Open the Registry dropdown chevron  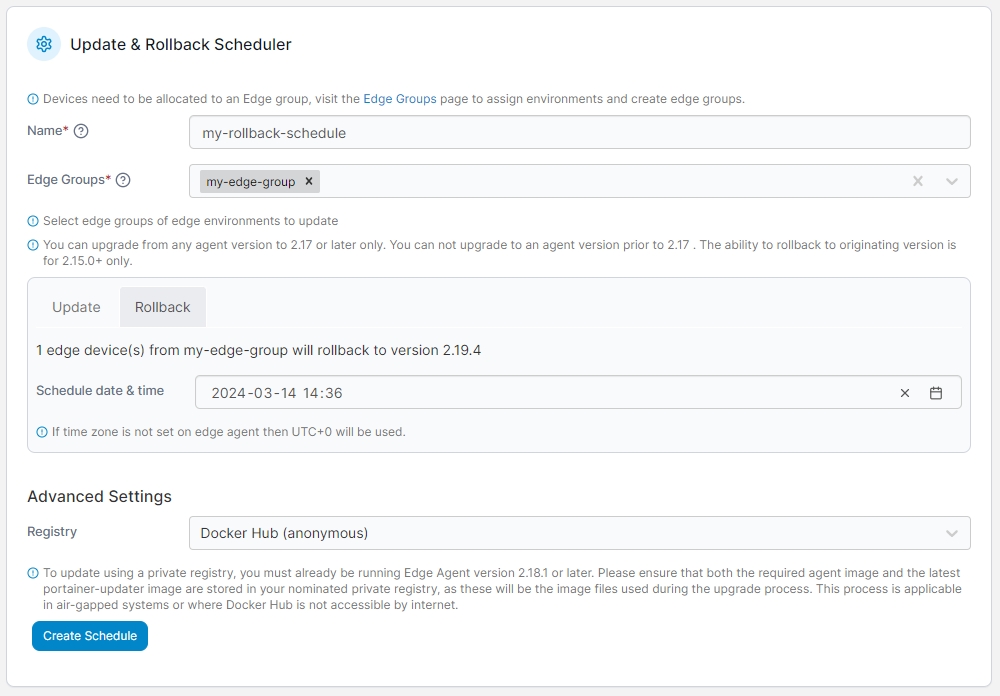coord(952,533)
